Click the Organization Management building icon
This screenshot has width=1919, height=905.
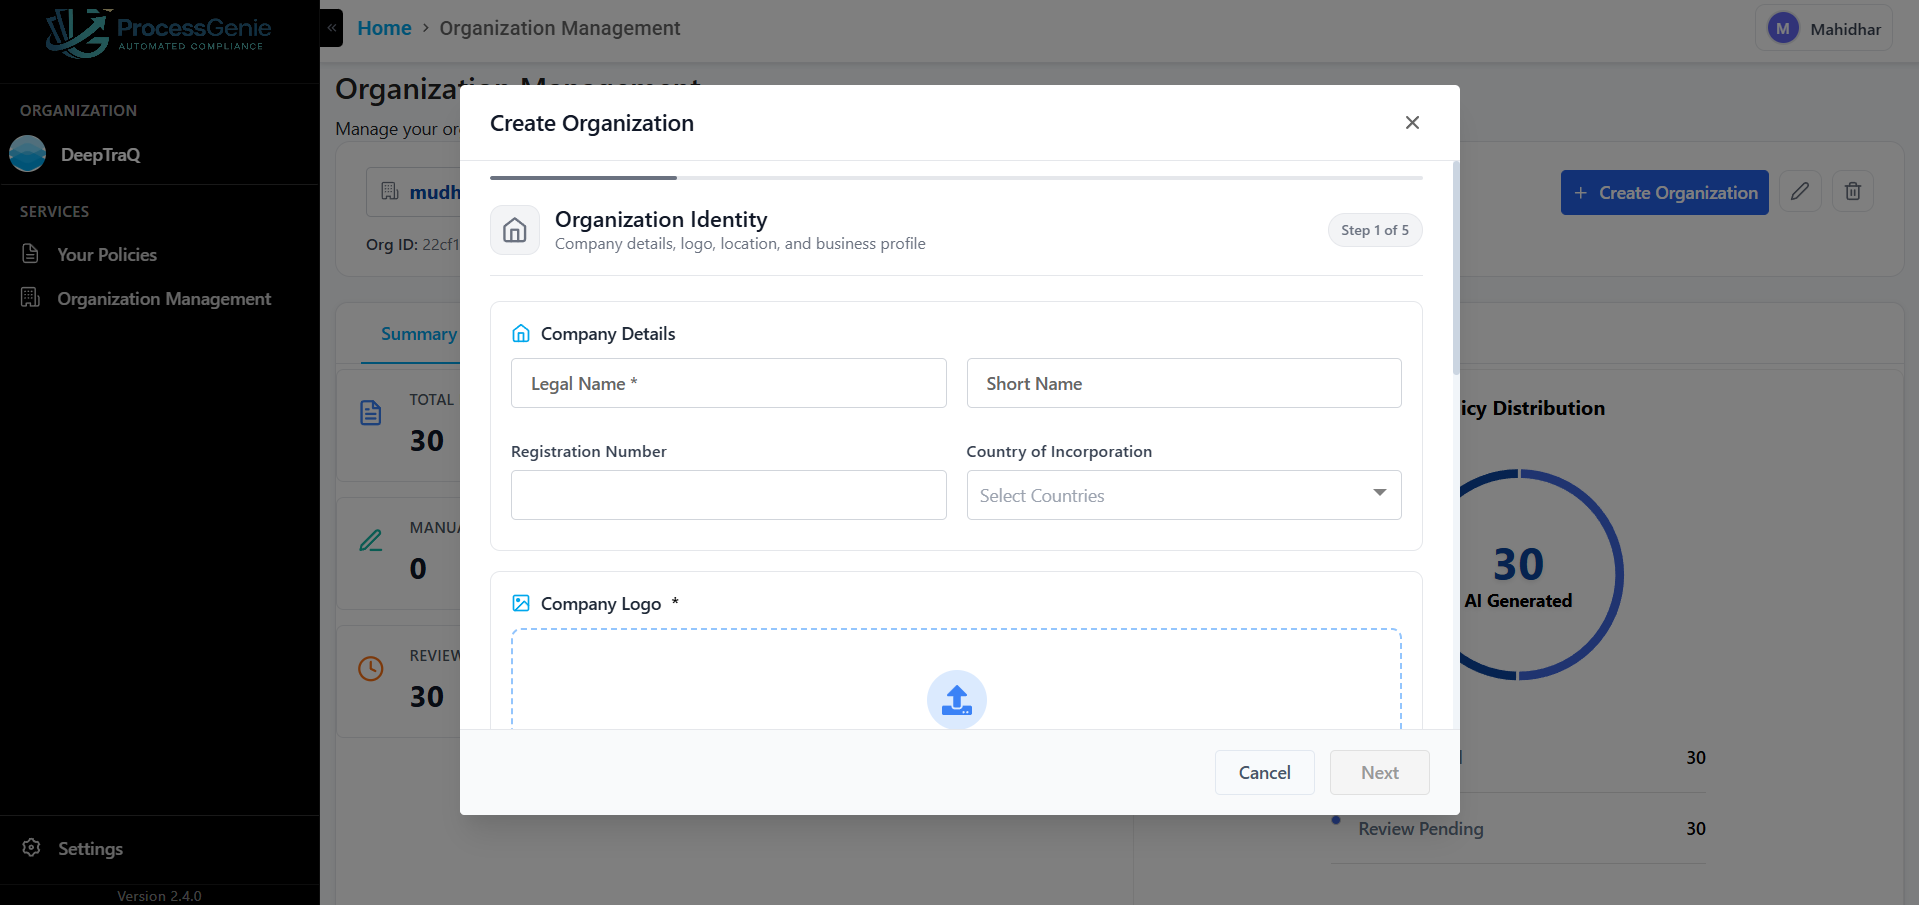(x=31, y=298)
